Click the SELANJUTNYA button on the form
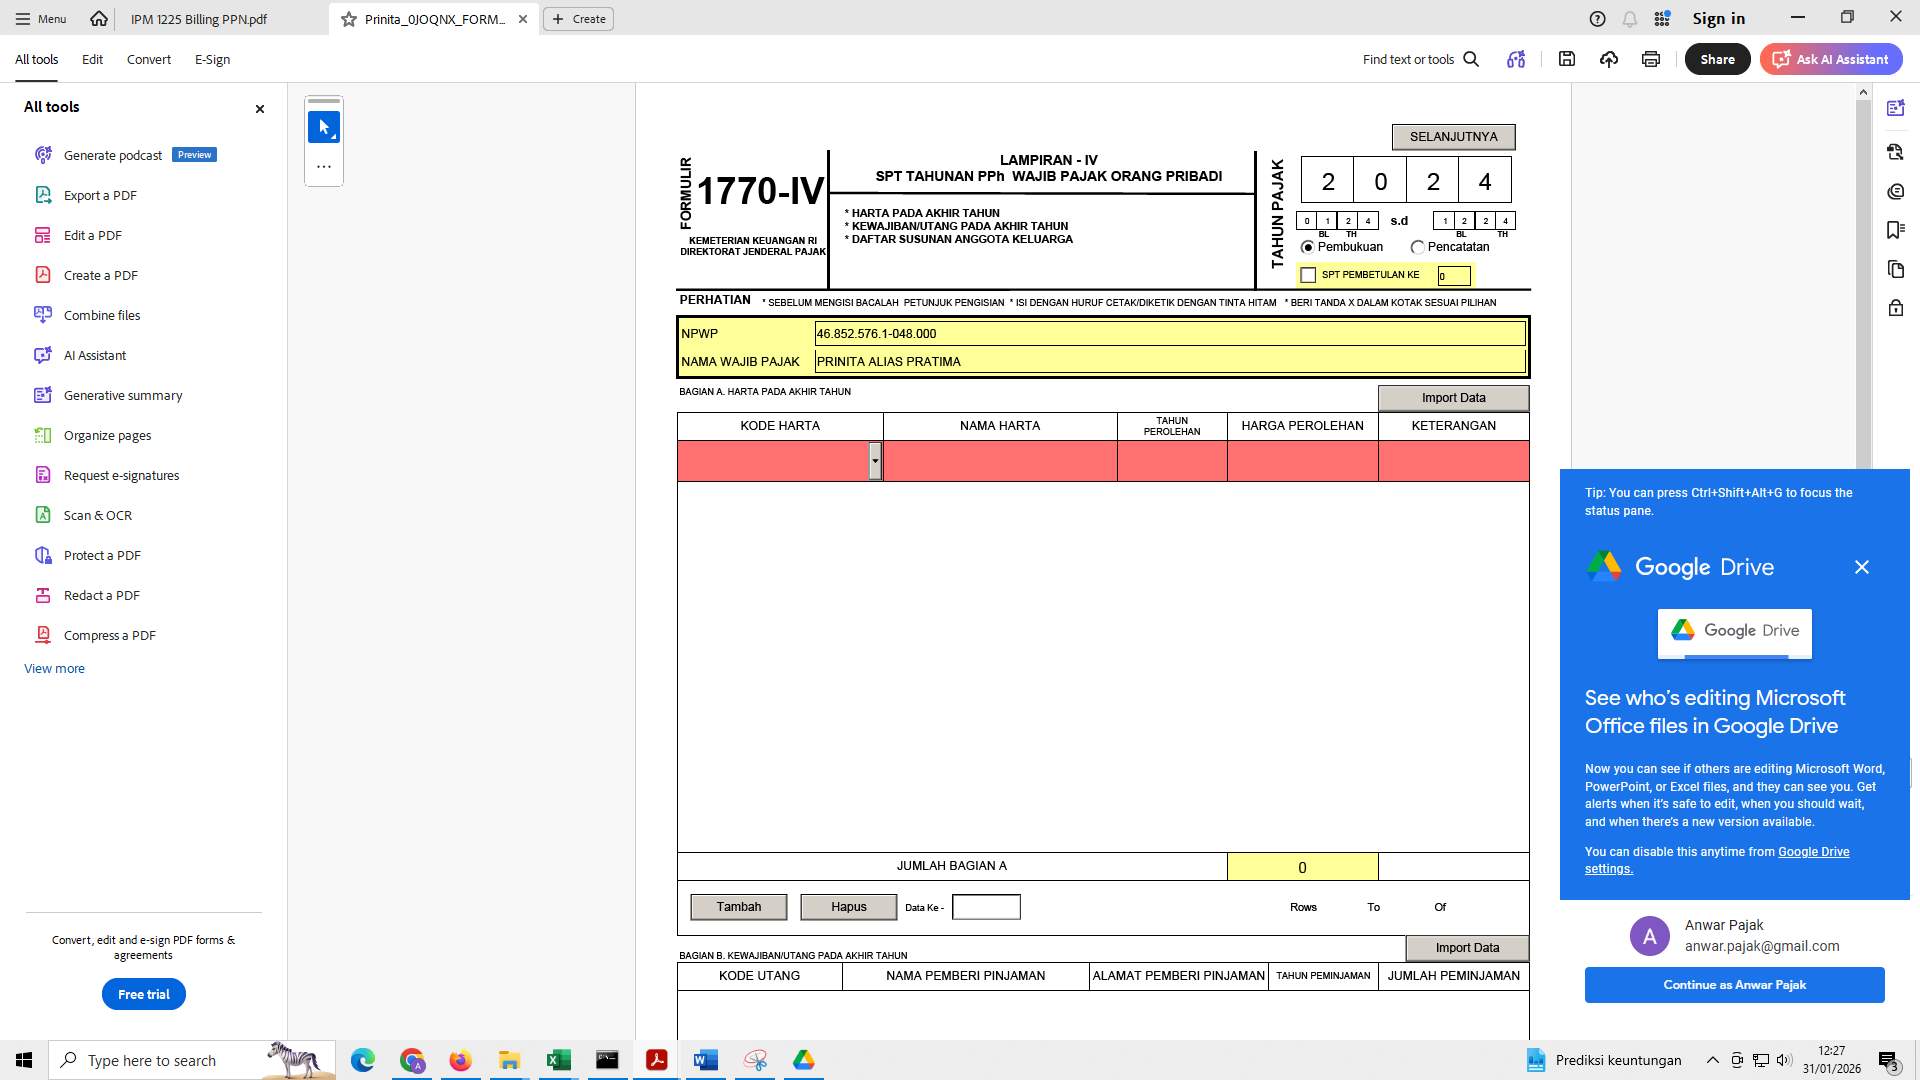The image size is (1920, 1080). pos(1452,136)
